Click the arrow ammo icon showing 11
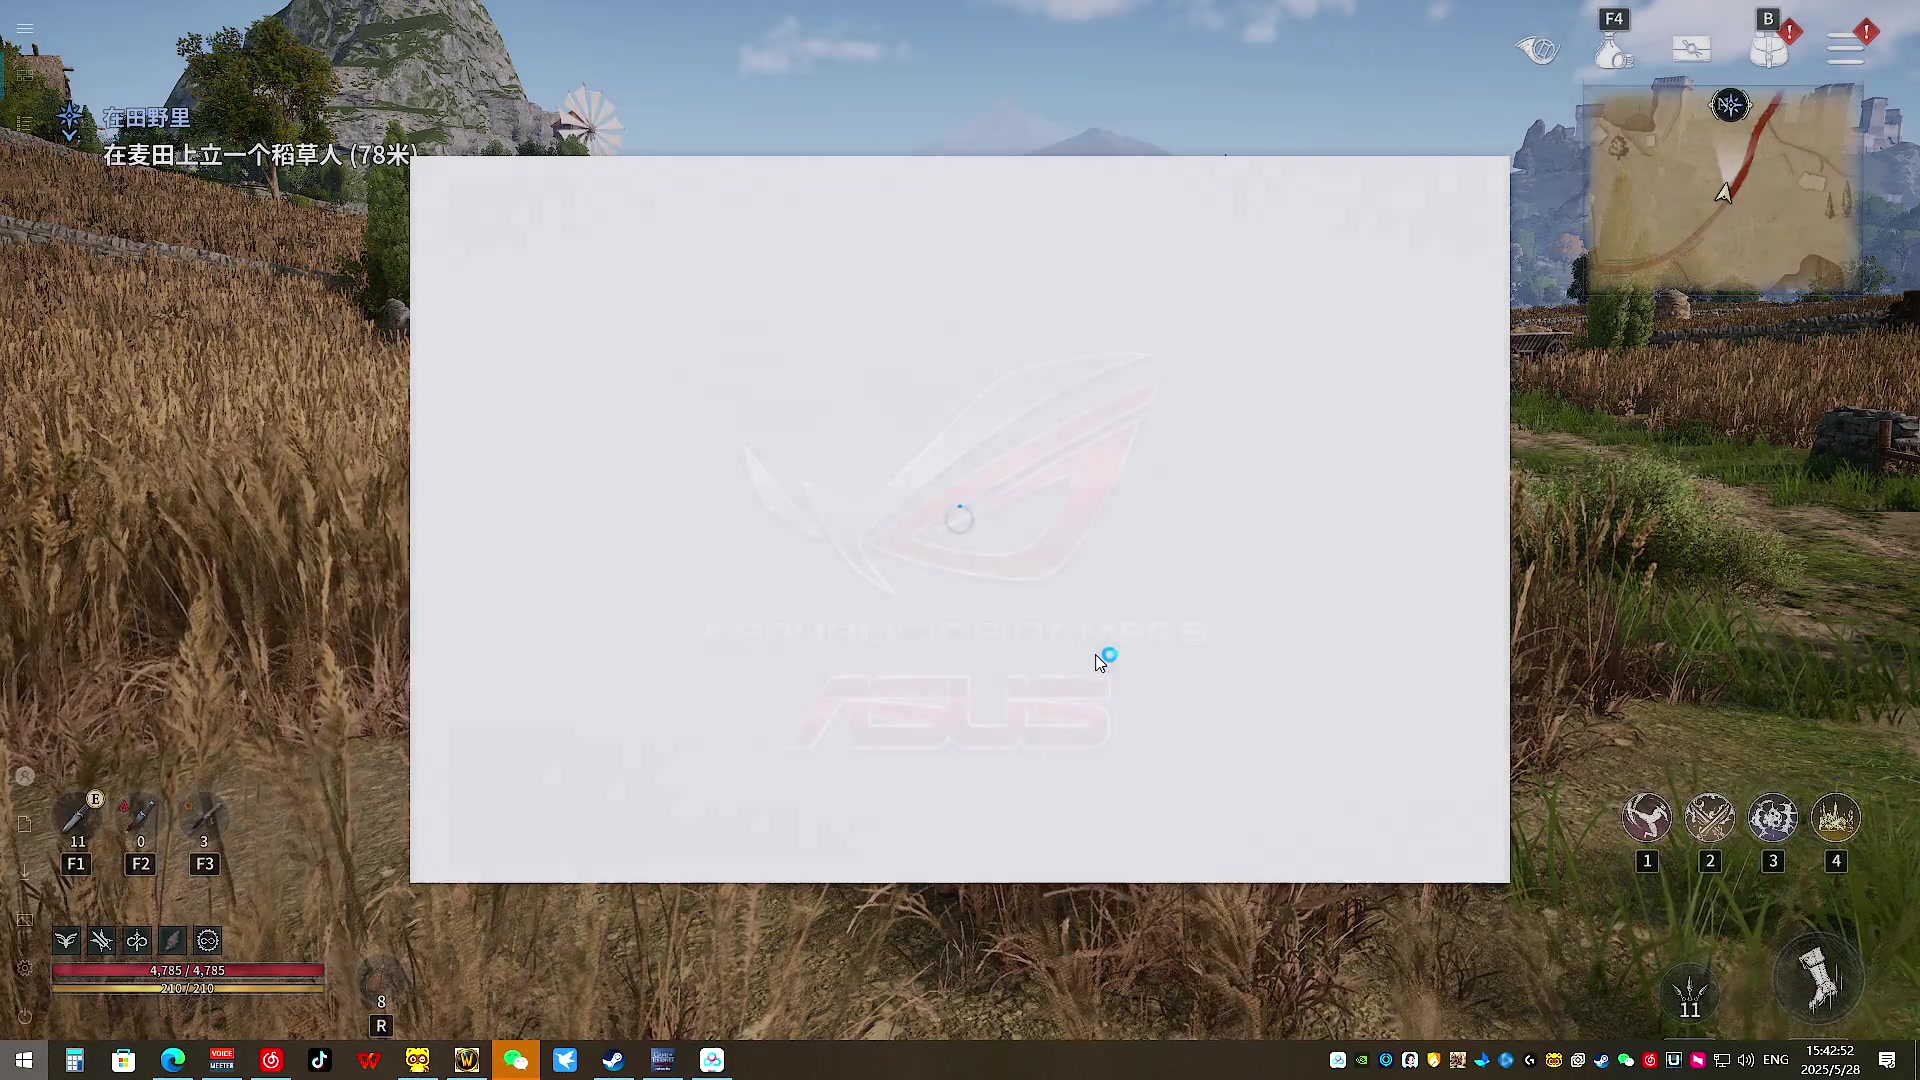This screenshot has width=1920, height=1080. point(1689,993)
